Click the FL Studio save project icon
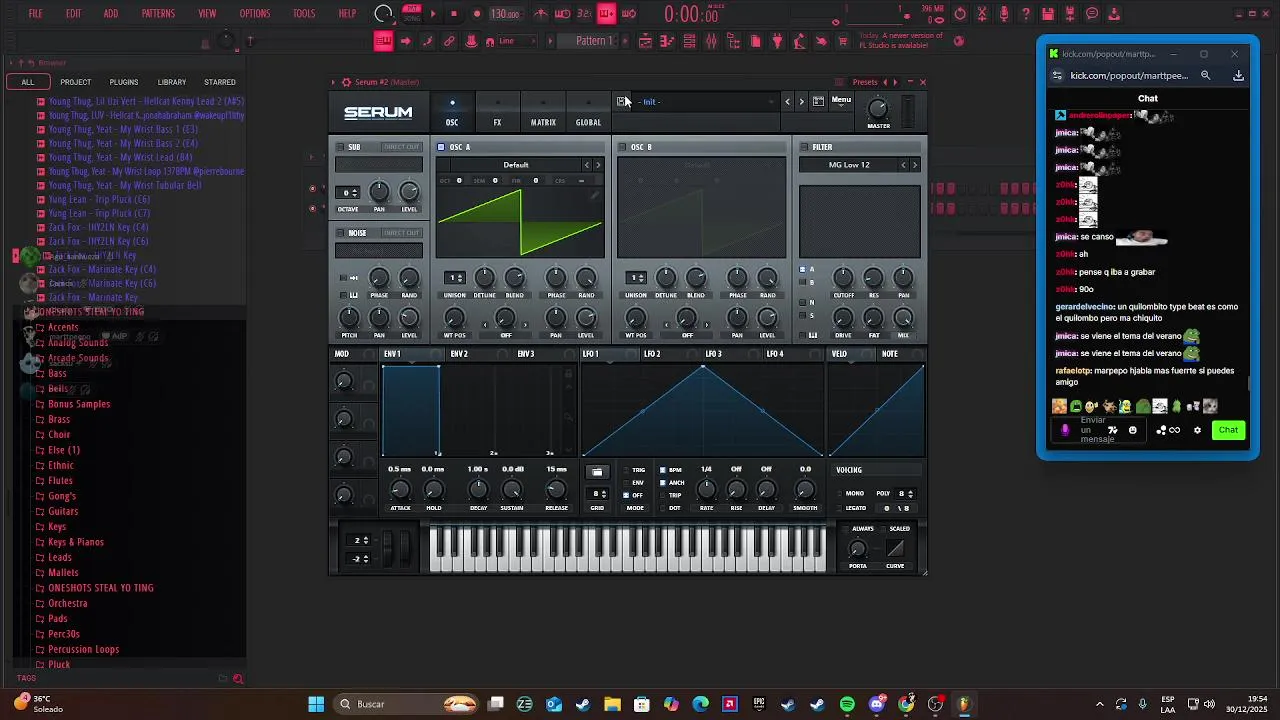The width and height of the screenshot is (1280, 720). [x=1048, y=14]
